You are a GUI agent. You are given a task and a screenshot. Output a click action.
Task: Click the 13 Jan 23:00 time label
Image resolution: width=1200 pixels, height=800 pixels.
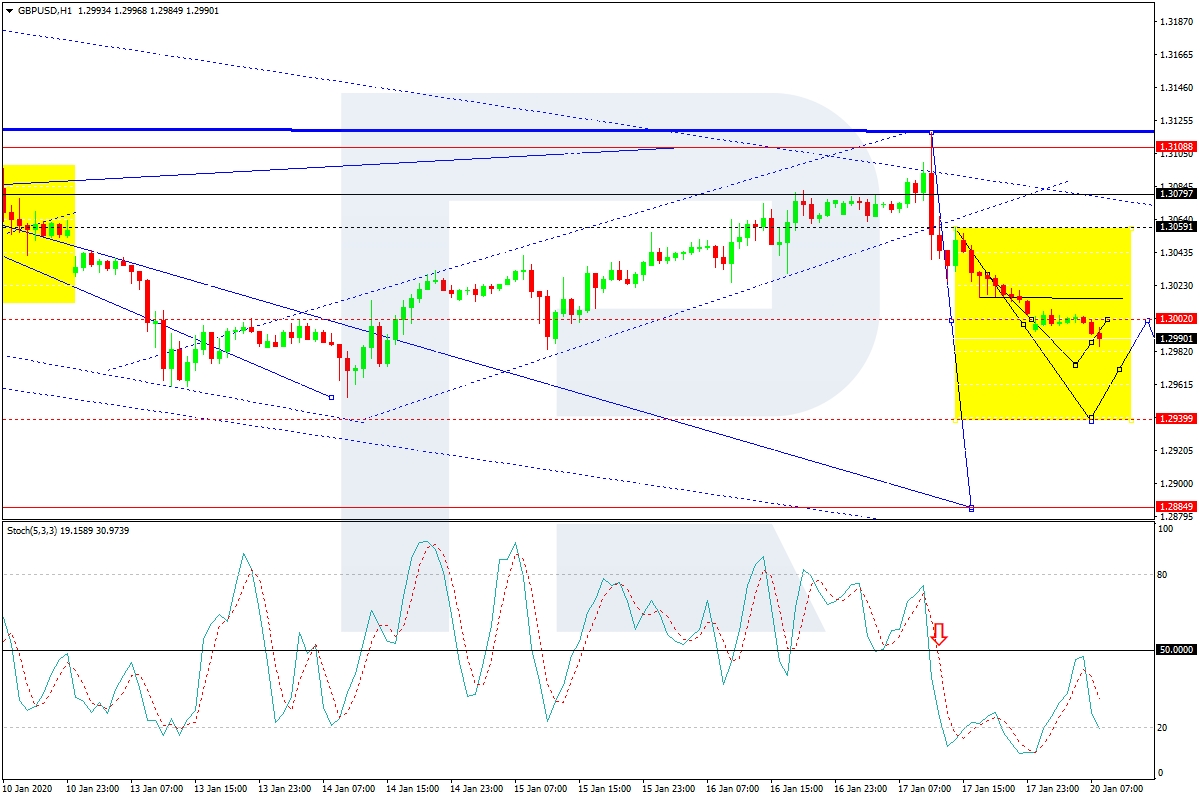tap(283, 789)
